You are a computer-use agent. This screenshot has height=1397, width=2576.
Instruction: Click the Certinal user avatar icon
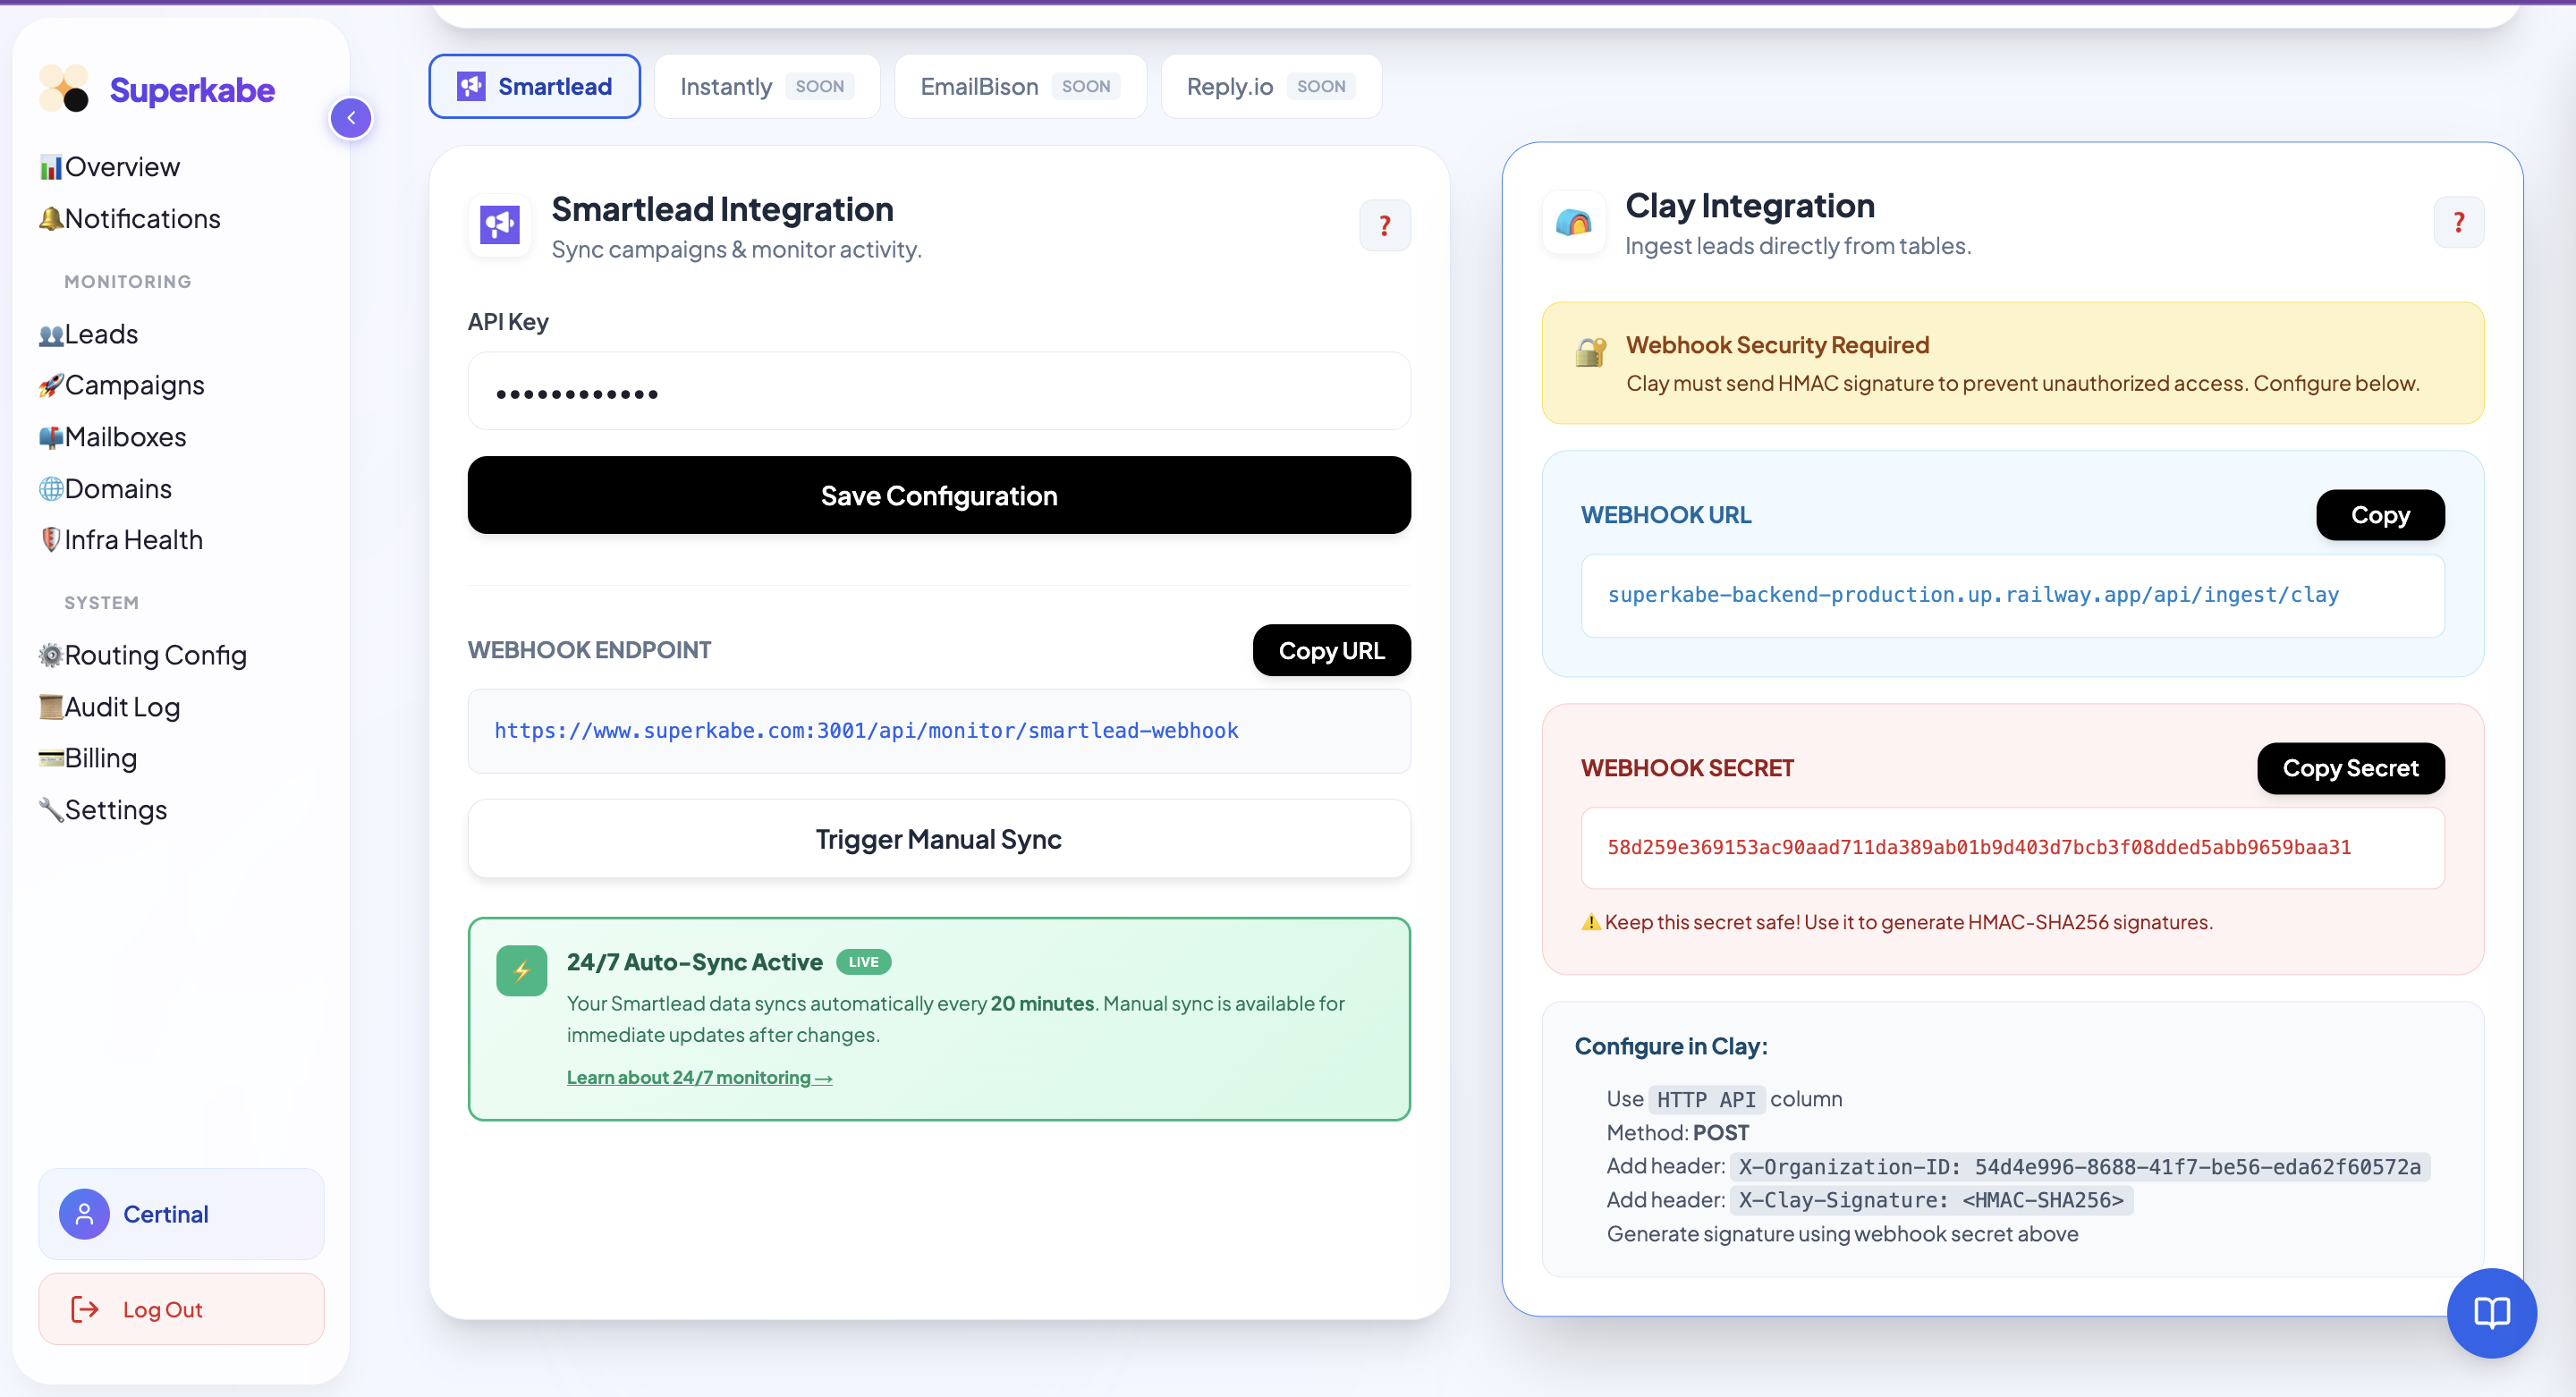pyautogui.click(x=84, y=1214)
